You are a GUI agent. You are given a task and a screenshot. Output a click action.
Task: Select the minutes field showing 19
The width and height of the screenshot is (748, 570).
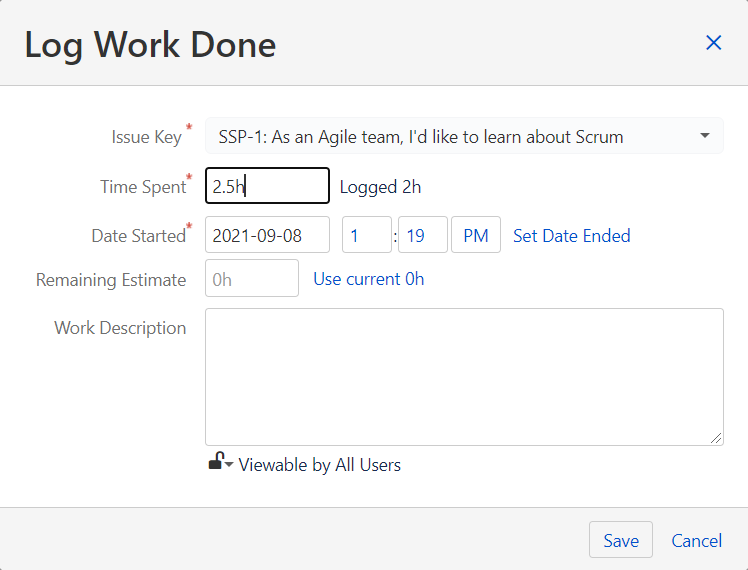422,236
